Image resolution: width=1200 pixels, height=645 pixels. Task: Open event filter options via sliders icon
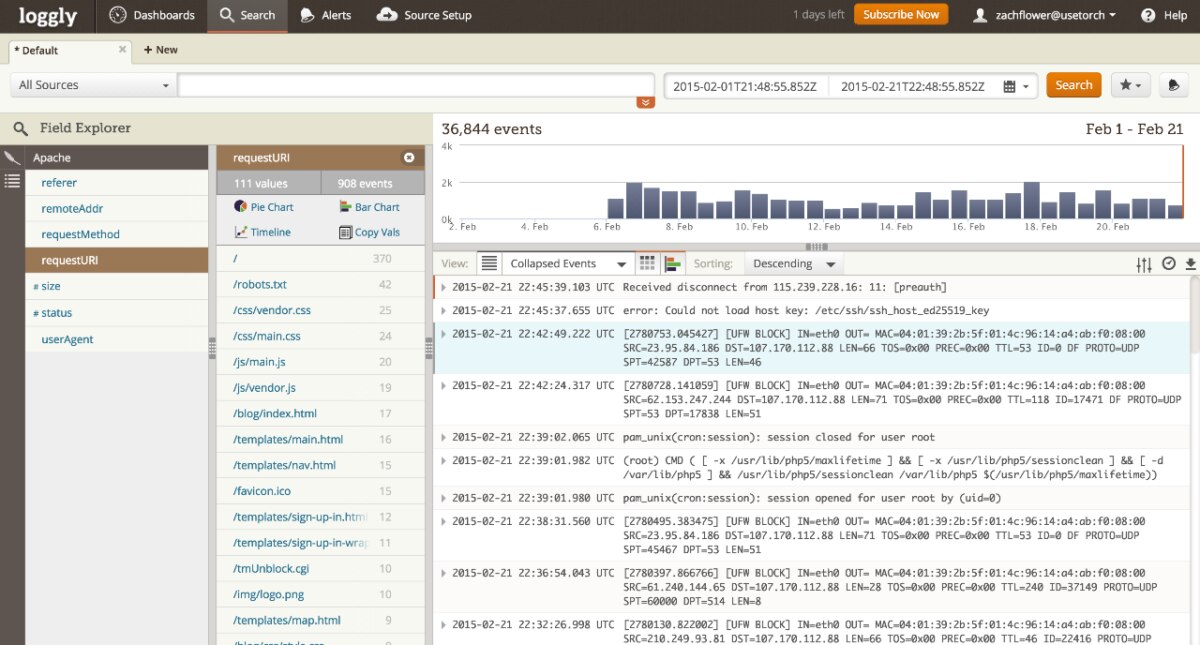coord(1143,263)
